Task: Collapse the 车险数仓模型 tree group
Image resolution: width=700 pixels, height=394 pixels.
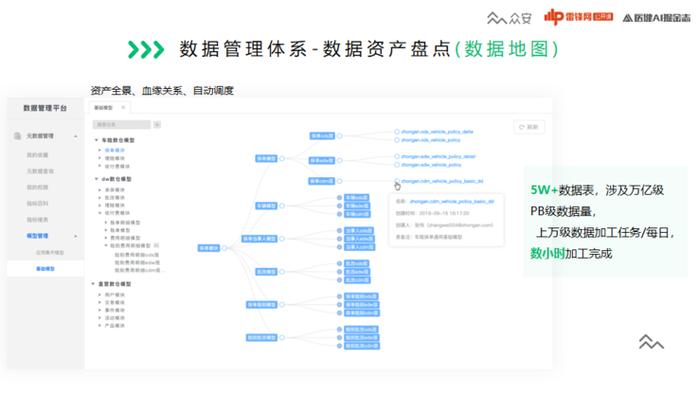Action: 96,140
